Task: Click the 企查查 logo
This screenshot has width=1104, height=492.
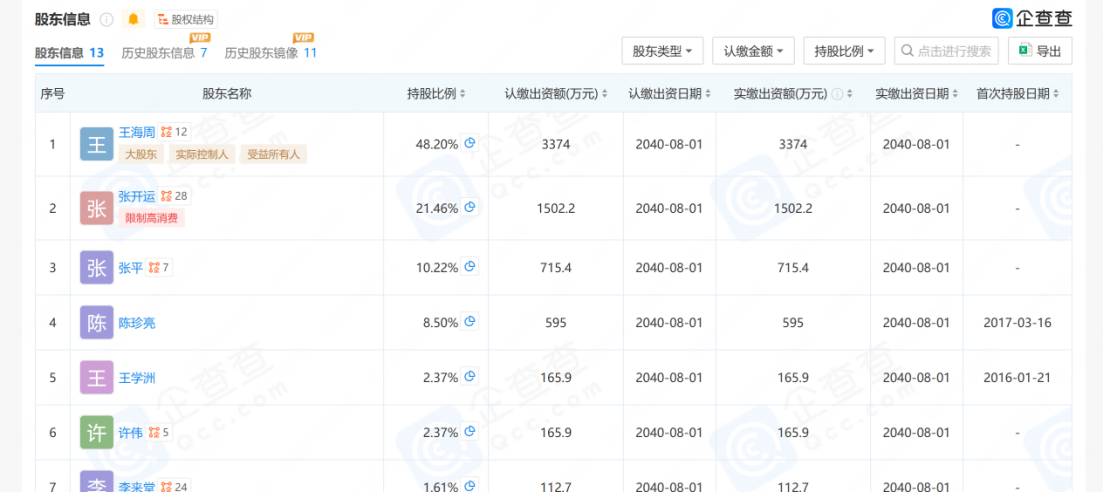Action: coord(1031,18)
